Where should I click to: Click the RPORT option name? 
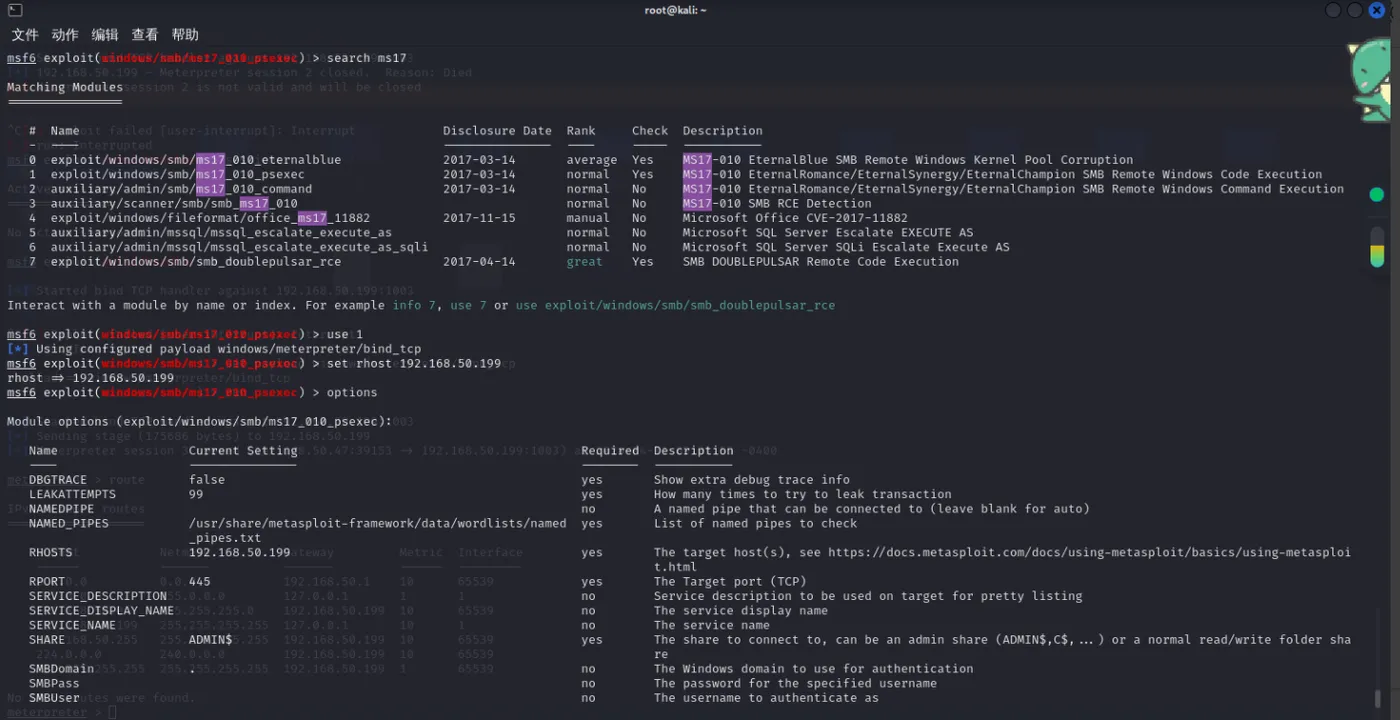[47, 582]
